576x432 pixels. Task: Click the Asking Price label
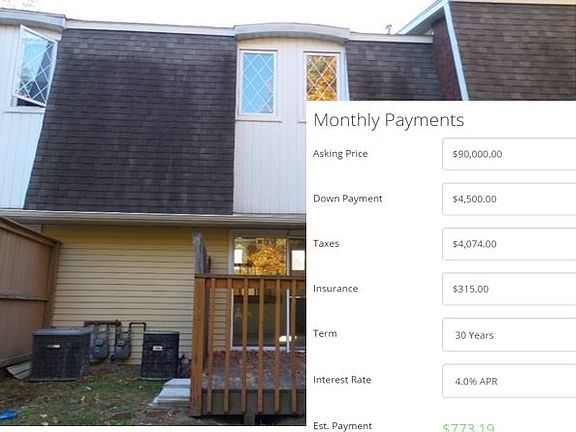pos(340,154)
